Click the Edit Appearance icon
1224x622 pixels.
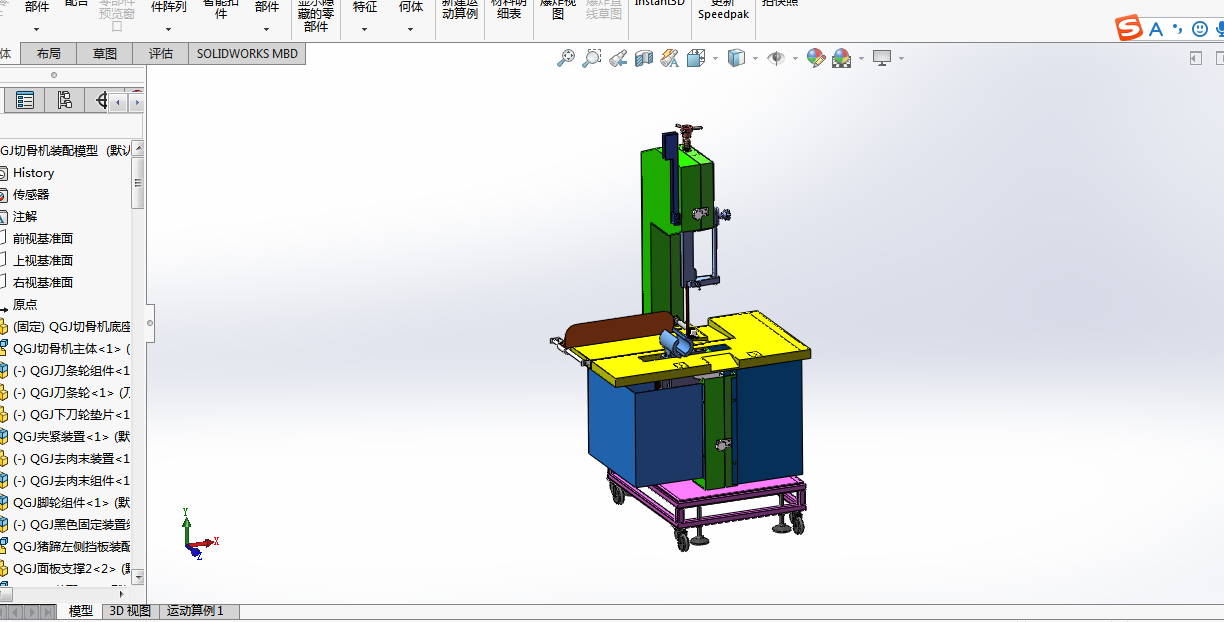[x=816, y=59]
